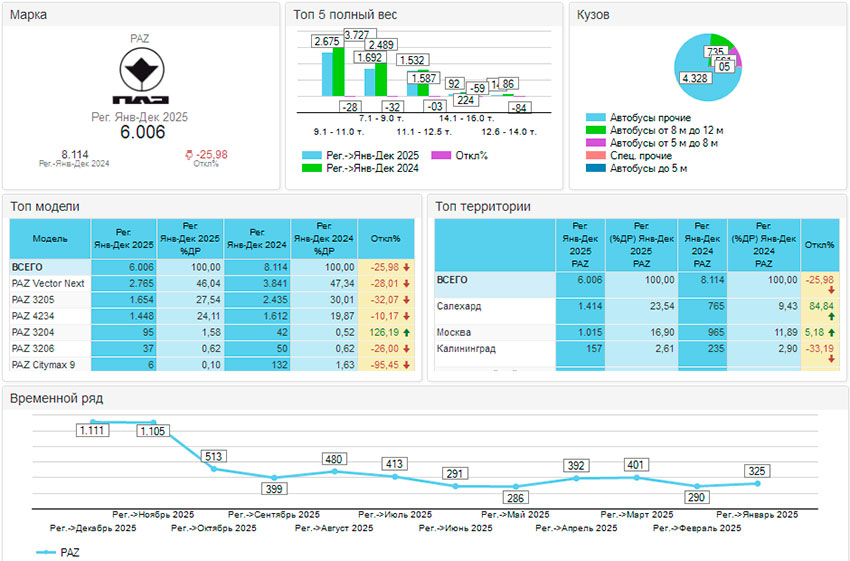This screenshot has width=850, height=561.
Task: Click the red down arrow in PAZ Vector Next row
Action: point(407,284)
